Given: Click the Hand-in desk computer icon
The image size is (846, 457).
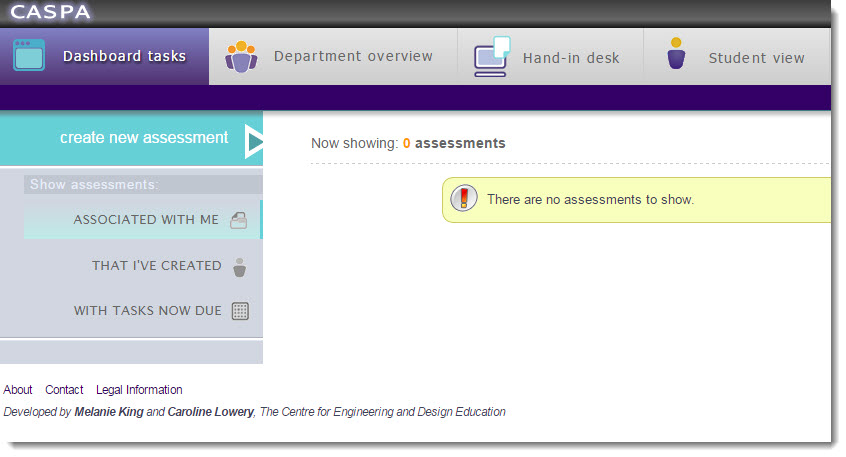Looking at the screenshot, I should (x=492, y=57).
